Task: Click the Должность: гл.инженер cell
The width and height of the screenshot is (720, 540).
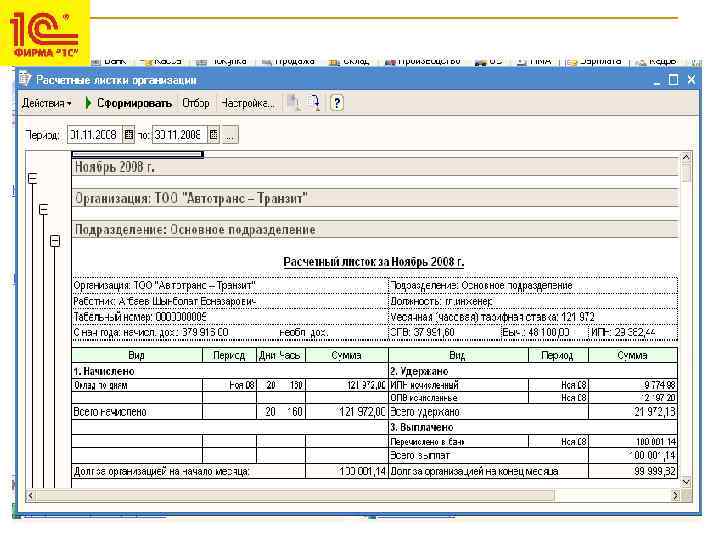Action: point(533,301)
